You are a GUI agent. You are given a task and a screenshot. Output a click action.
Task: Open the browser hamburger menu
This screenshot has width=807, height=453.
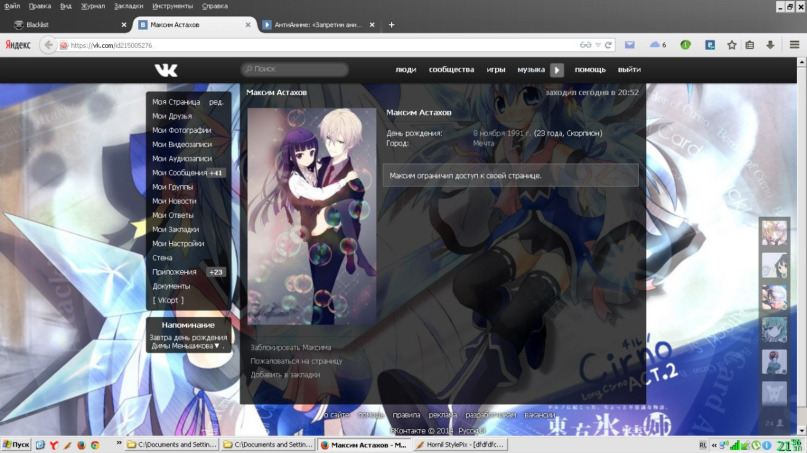coord(794,45)
